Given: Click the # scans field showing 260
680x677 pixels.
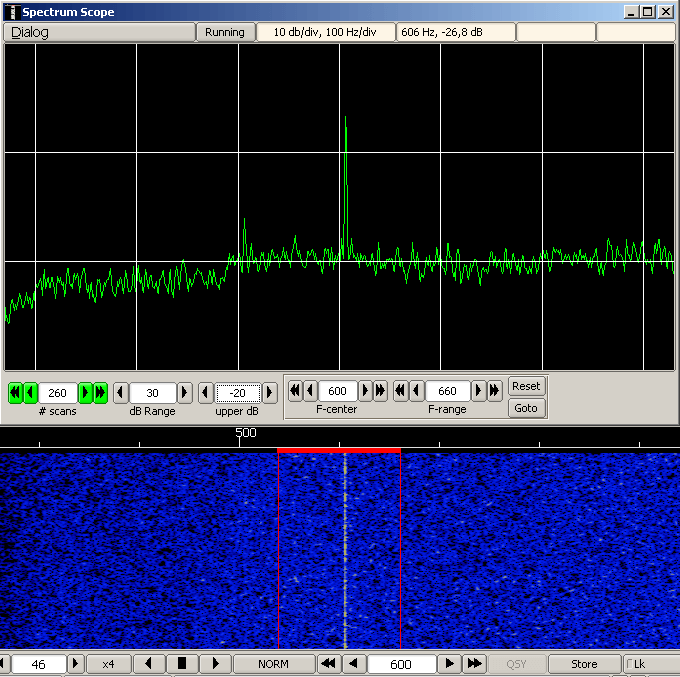Looking at the screenshot, I should [x=58, y=393].
